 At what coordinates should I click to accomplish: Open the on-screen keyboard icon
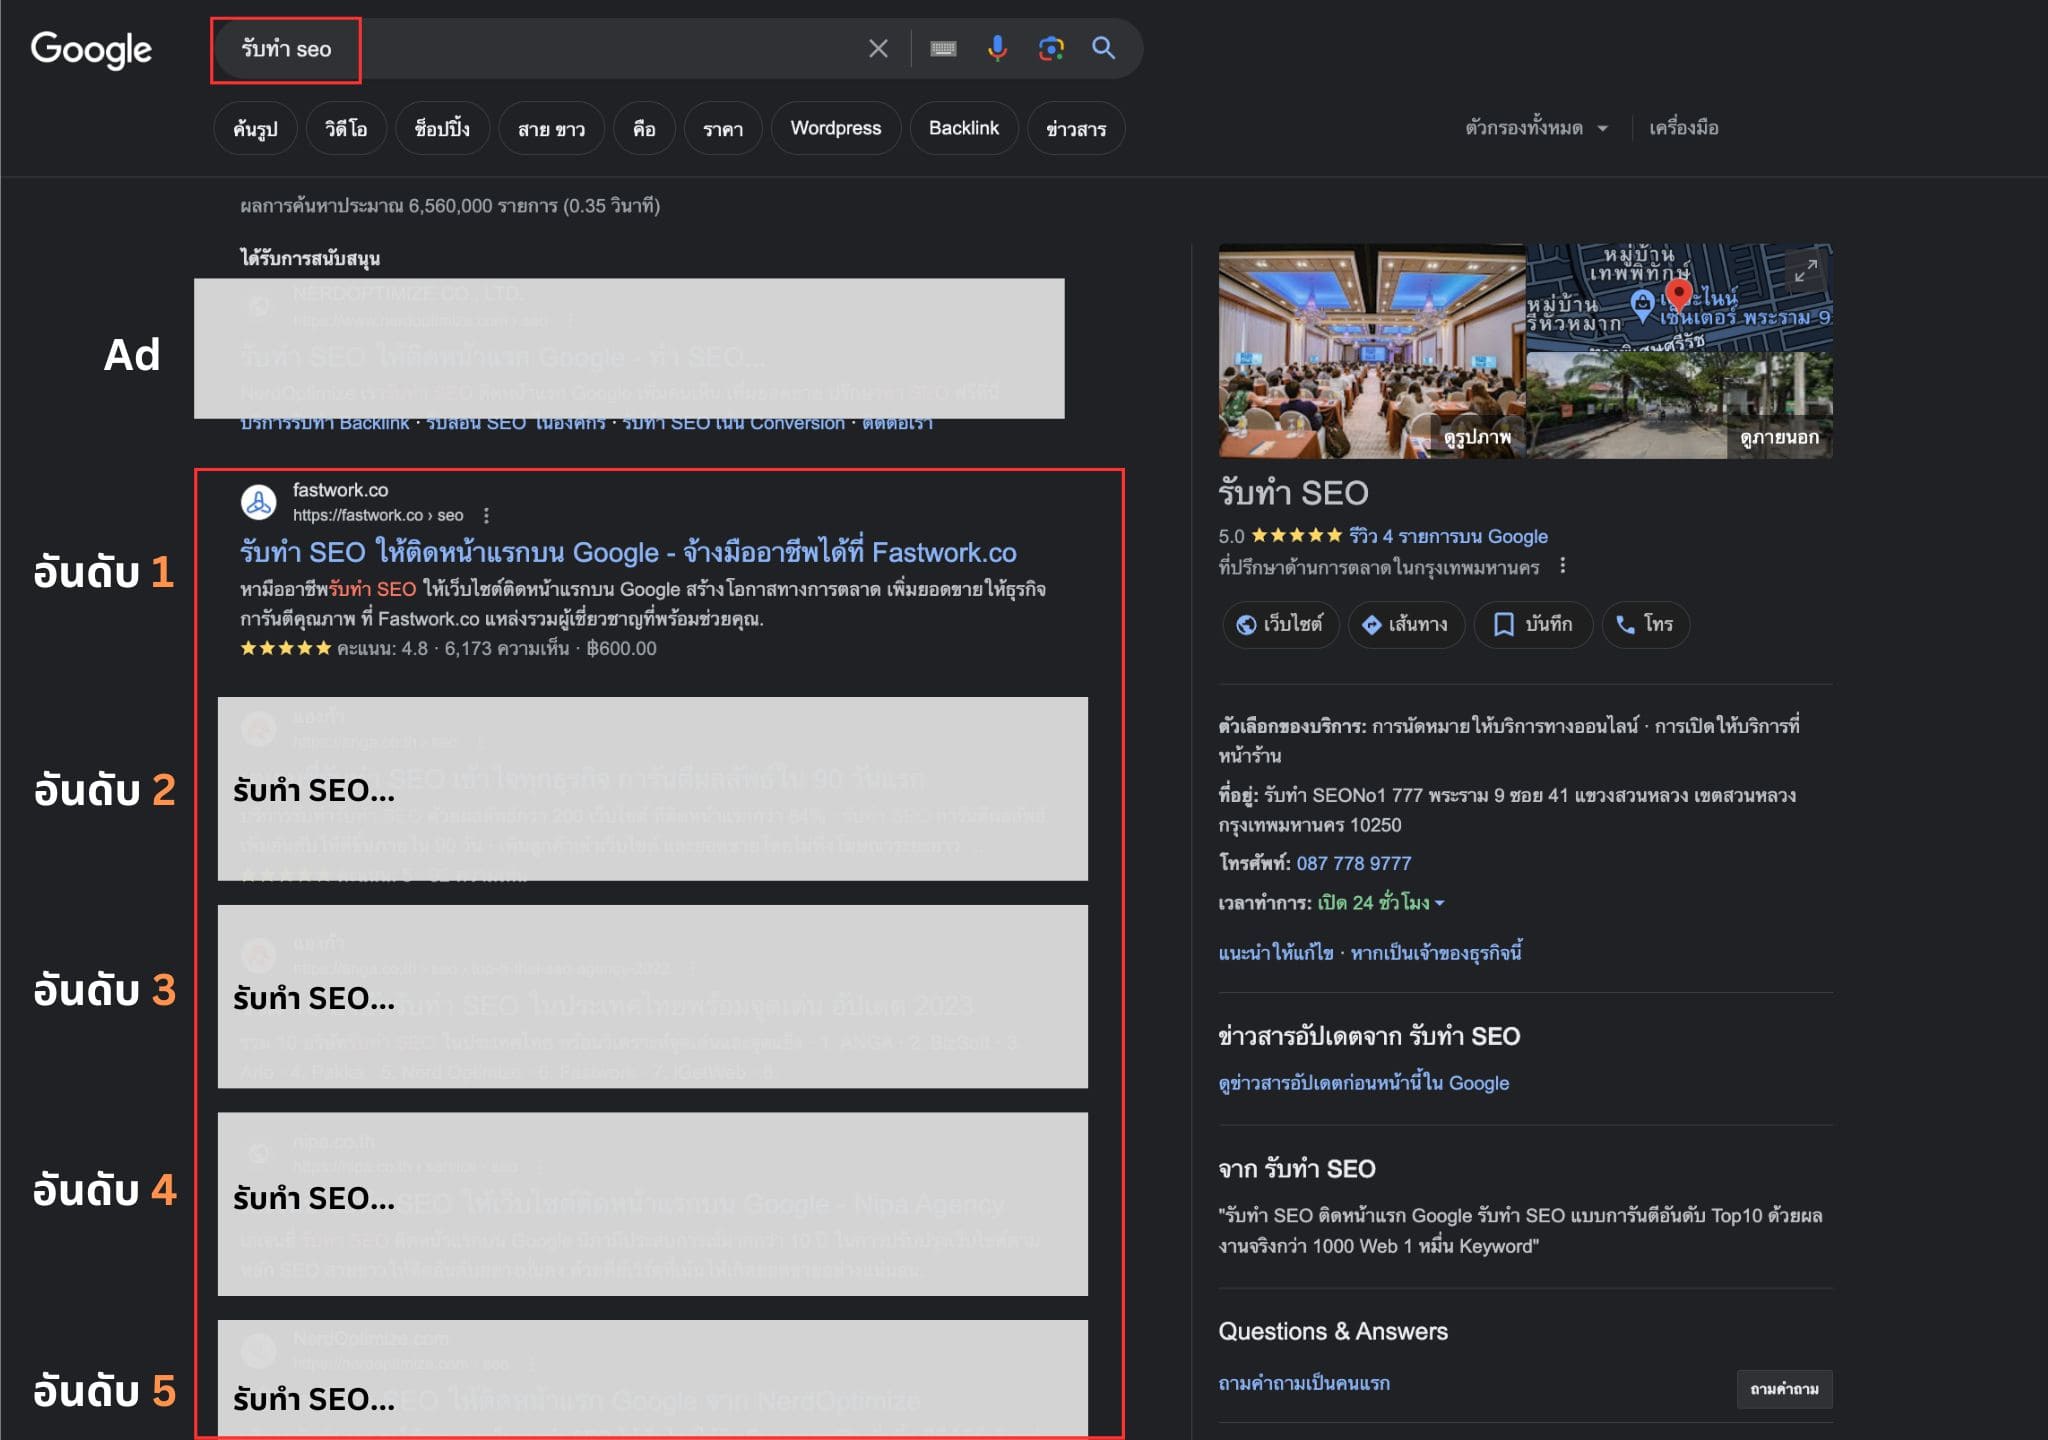pyautogui.click(x=943, y=48)
